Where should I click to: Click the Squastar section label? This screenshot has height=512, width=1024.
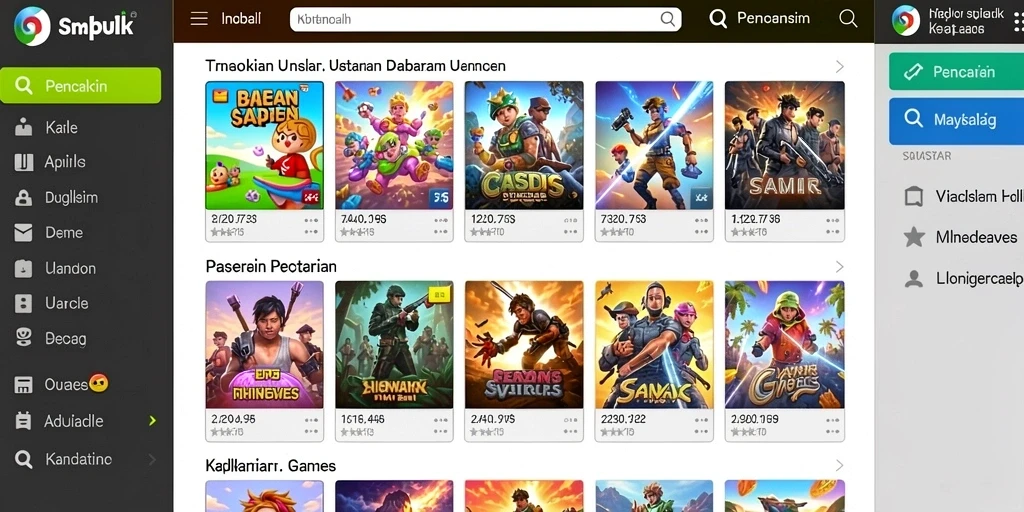(x=926, y=156)
